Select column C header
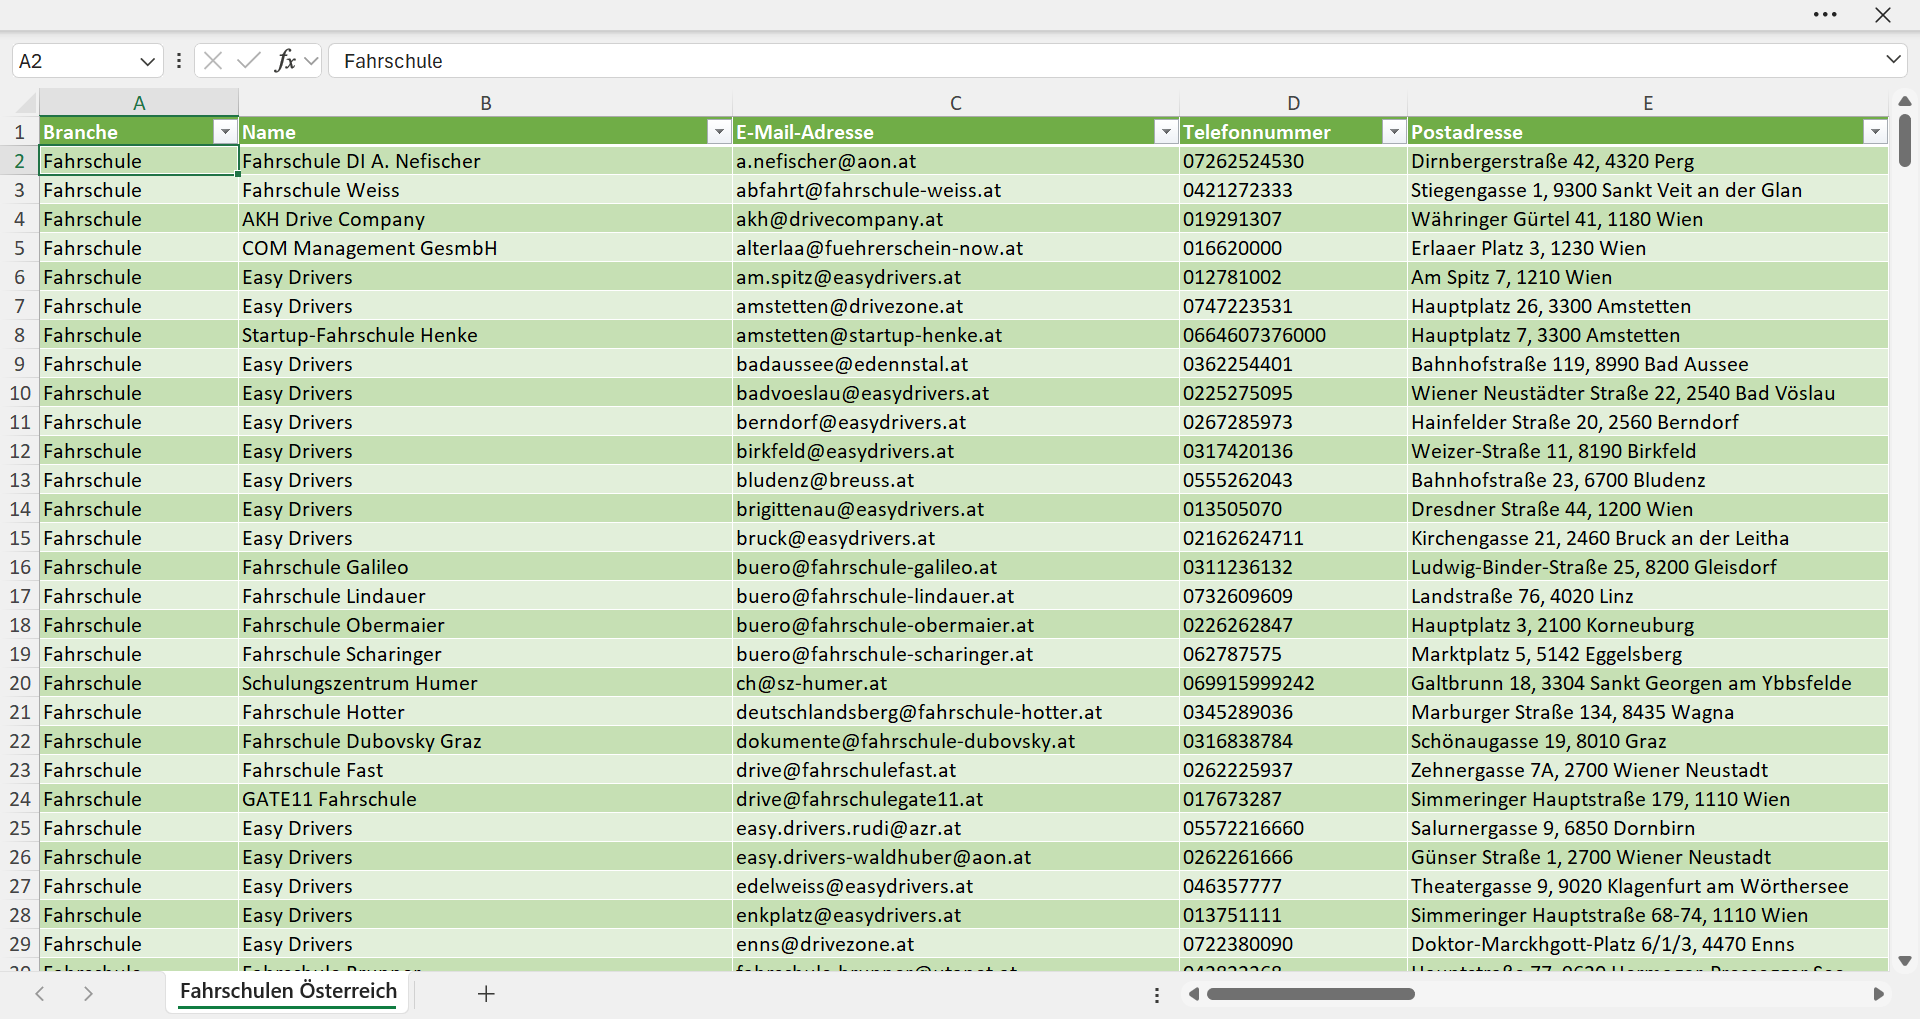The height and width of the screenshot is (1019, 1920). click(956, 103)
